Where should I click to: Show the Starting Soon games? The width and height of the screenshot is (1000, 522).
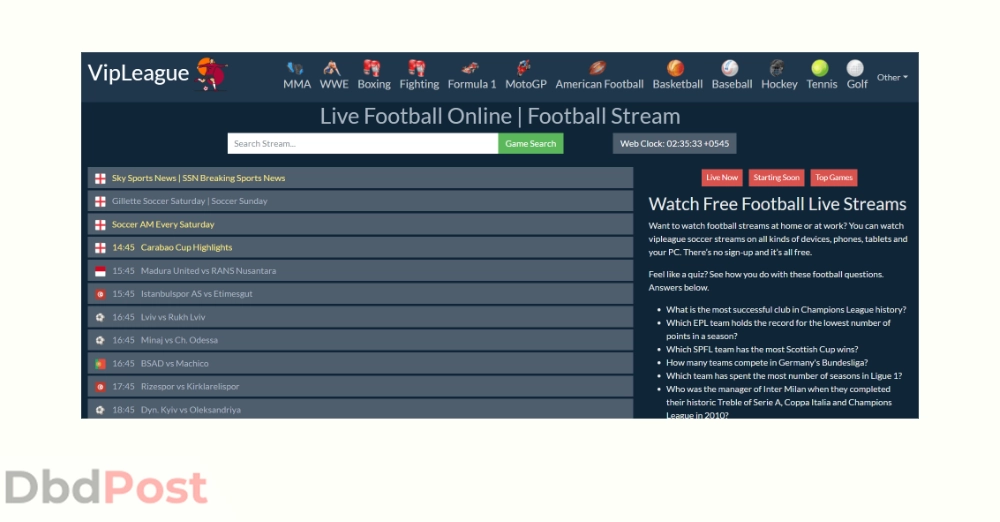coord(776,177)
